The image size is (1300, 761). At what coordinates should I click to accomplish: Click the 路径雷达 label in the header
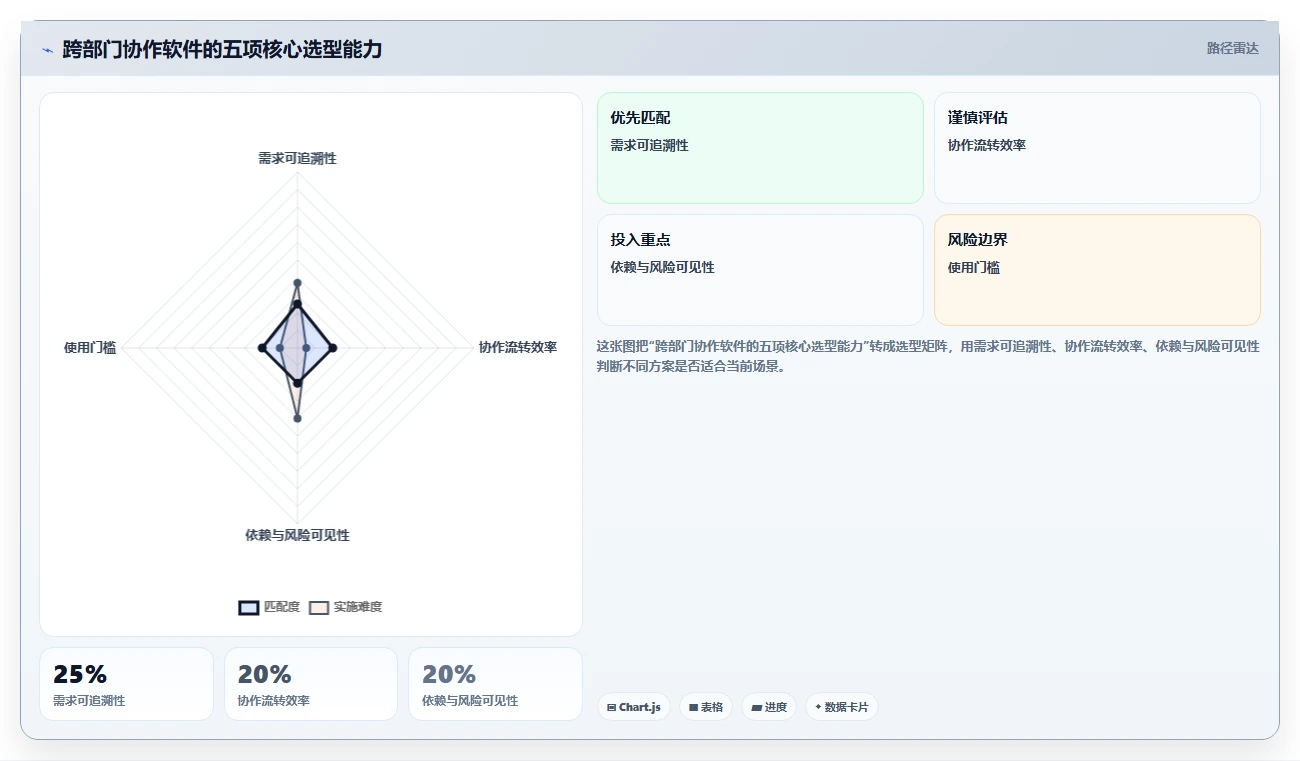point(1232,48)
